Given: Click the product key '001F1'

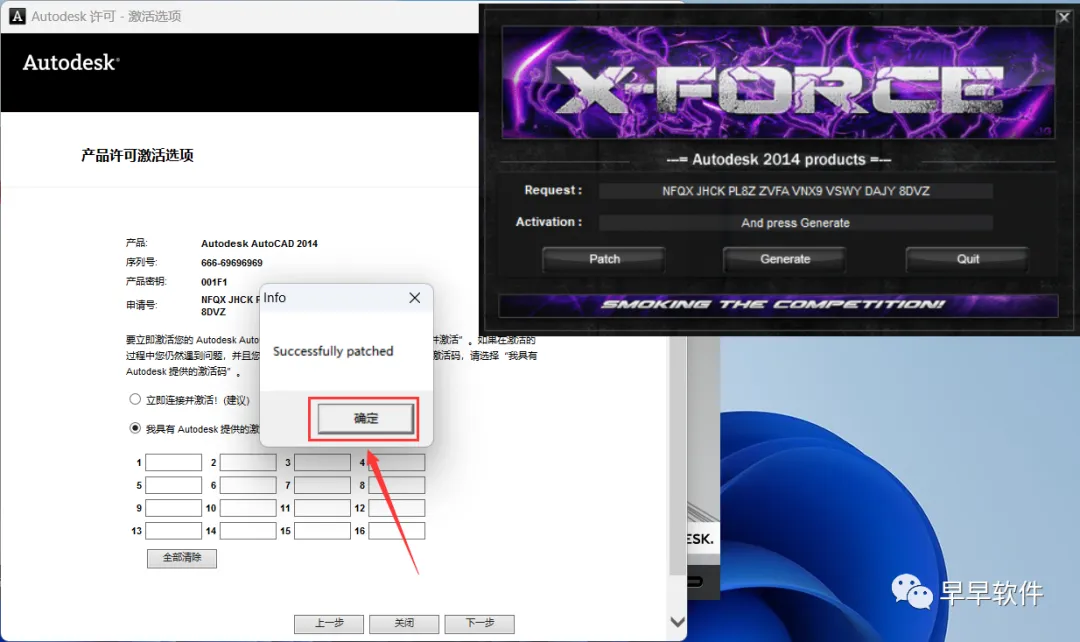Looking at the screenshot, I should [x=214, y=282].
